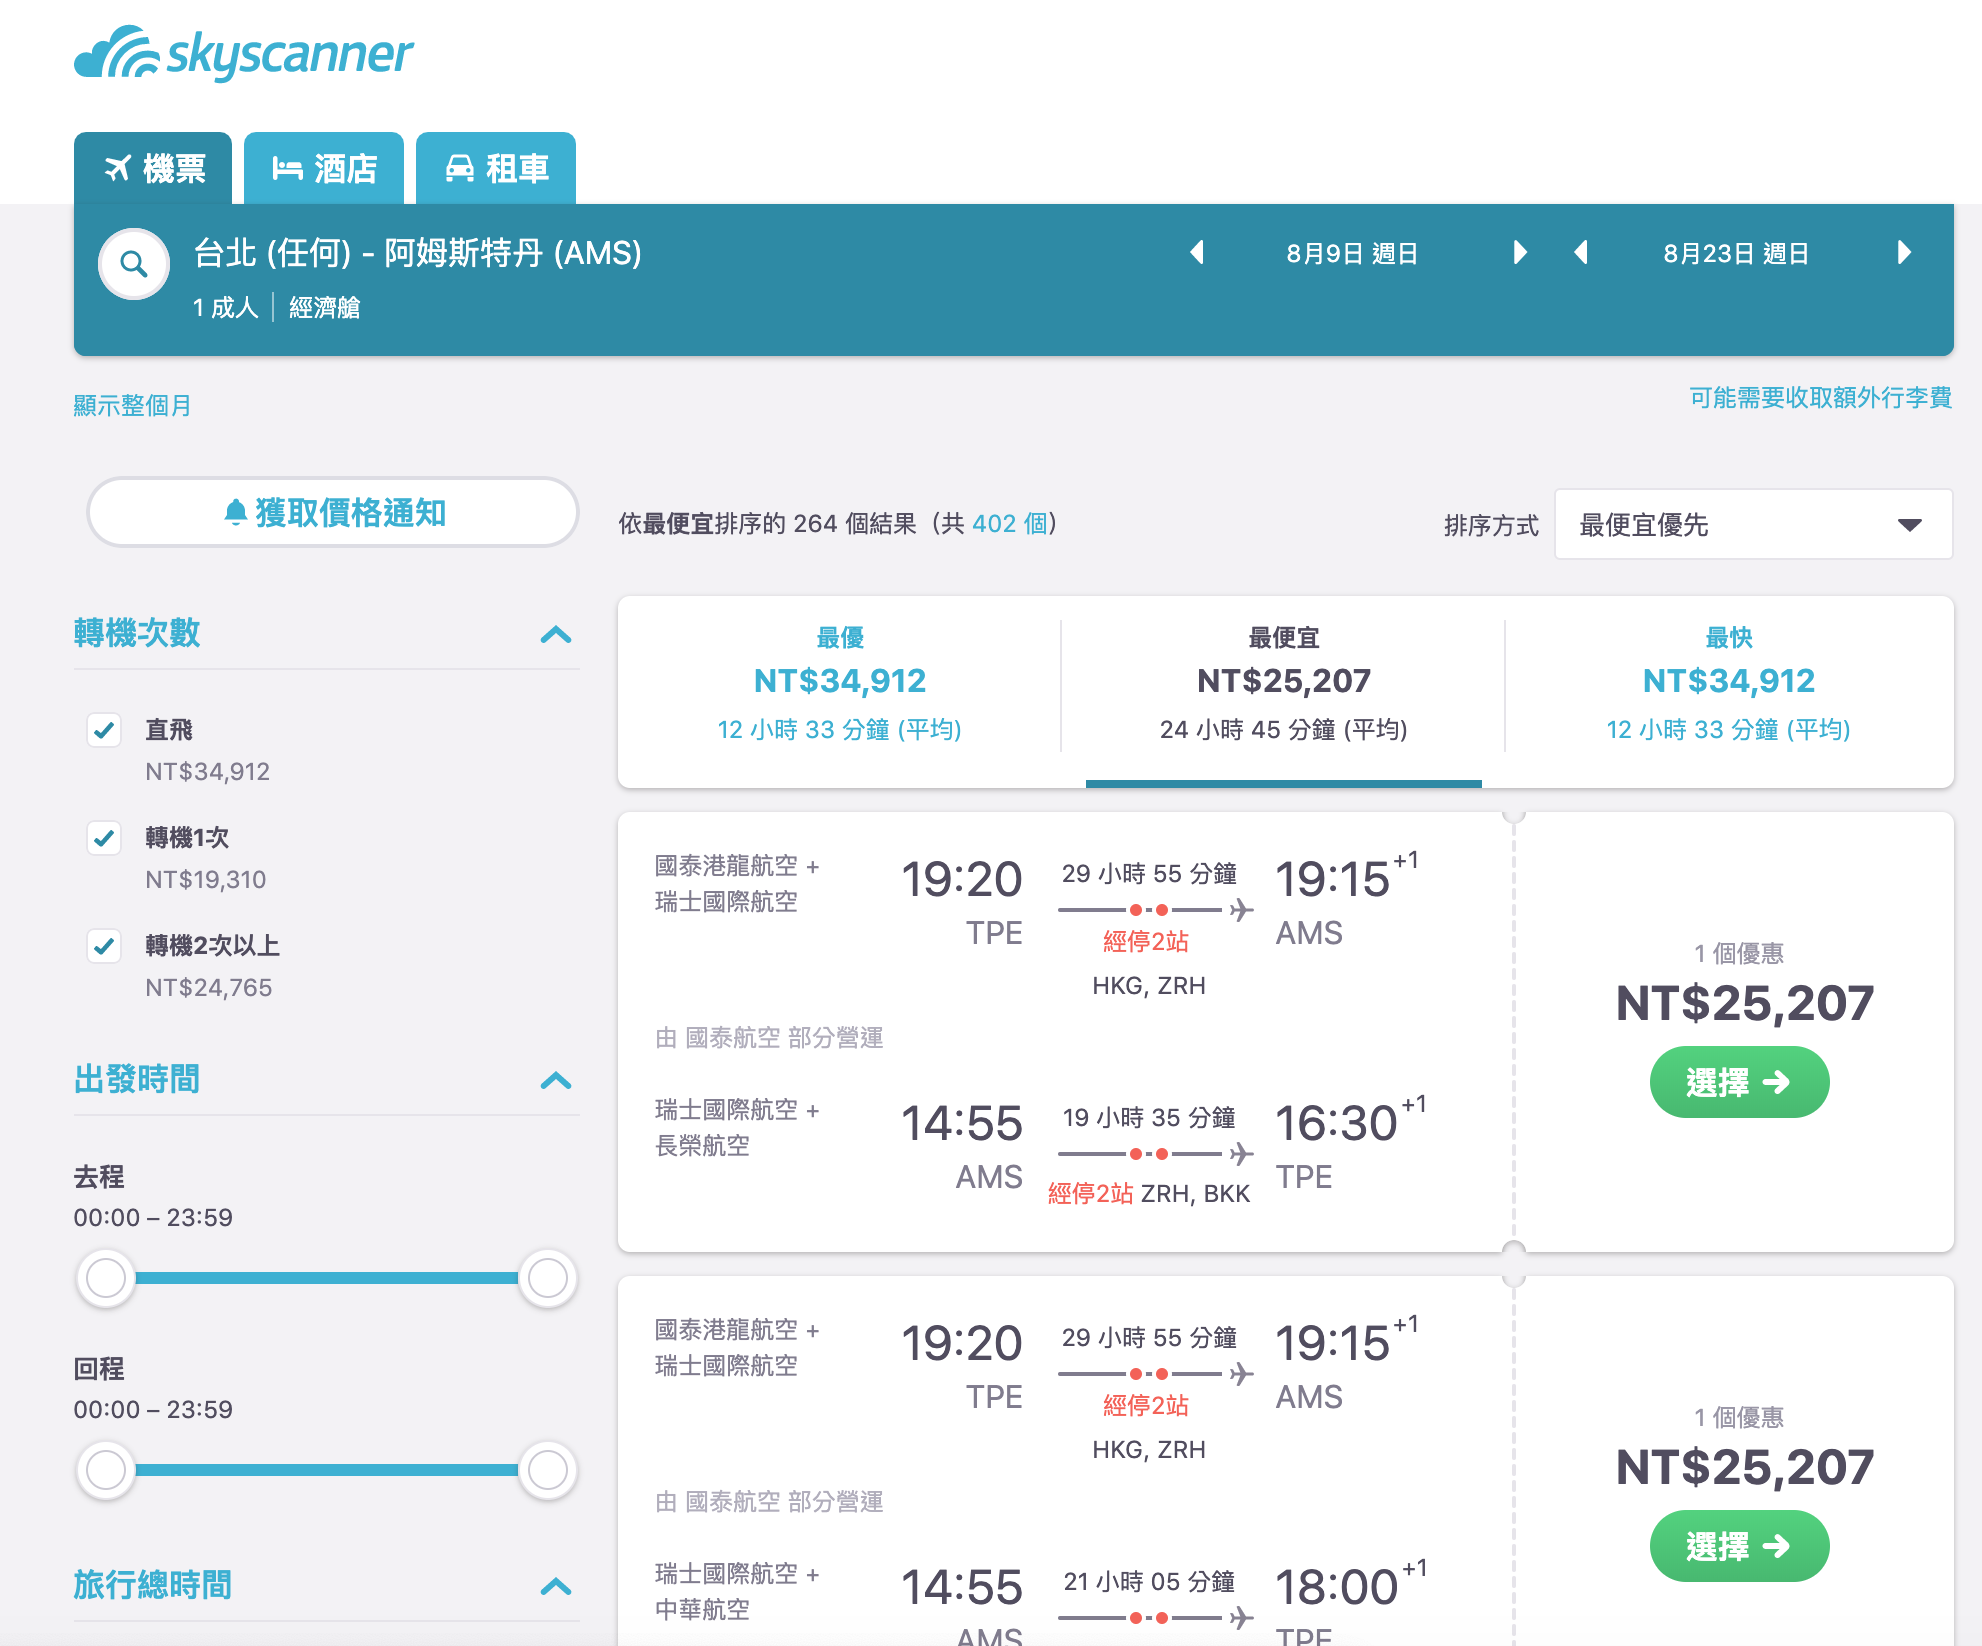Click the 經濟艙 cabin class text
The height and width of the screenshot is (1646, 1982).
pos(325,307)
